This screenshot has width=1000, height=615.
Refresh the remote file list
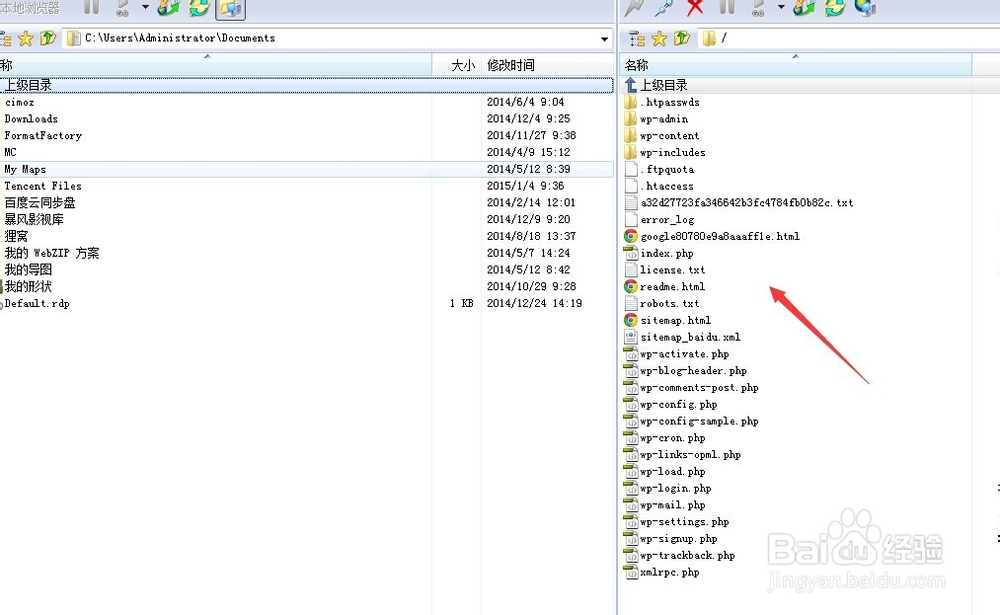click(x=834, y=8)
